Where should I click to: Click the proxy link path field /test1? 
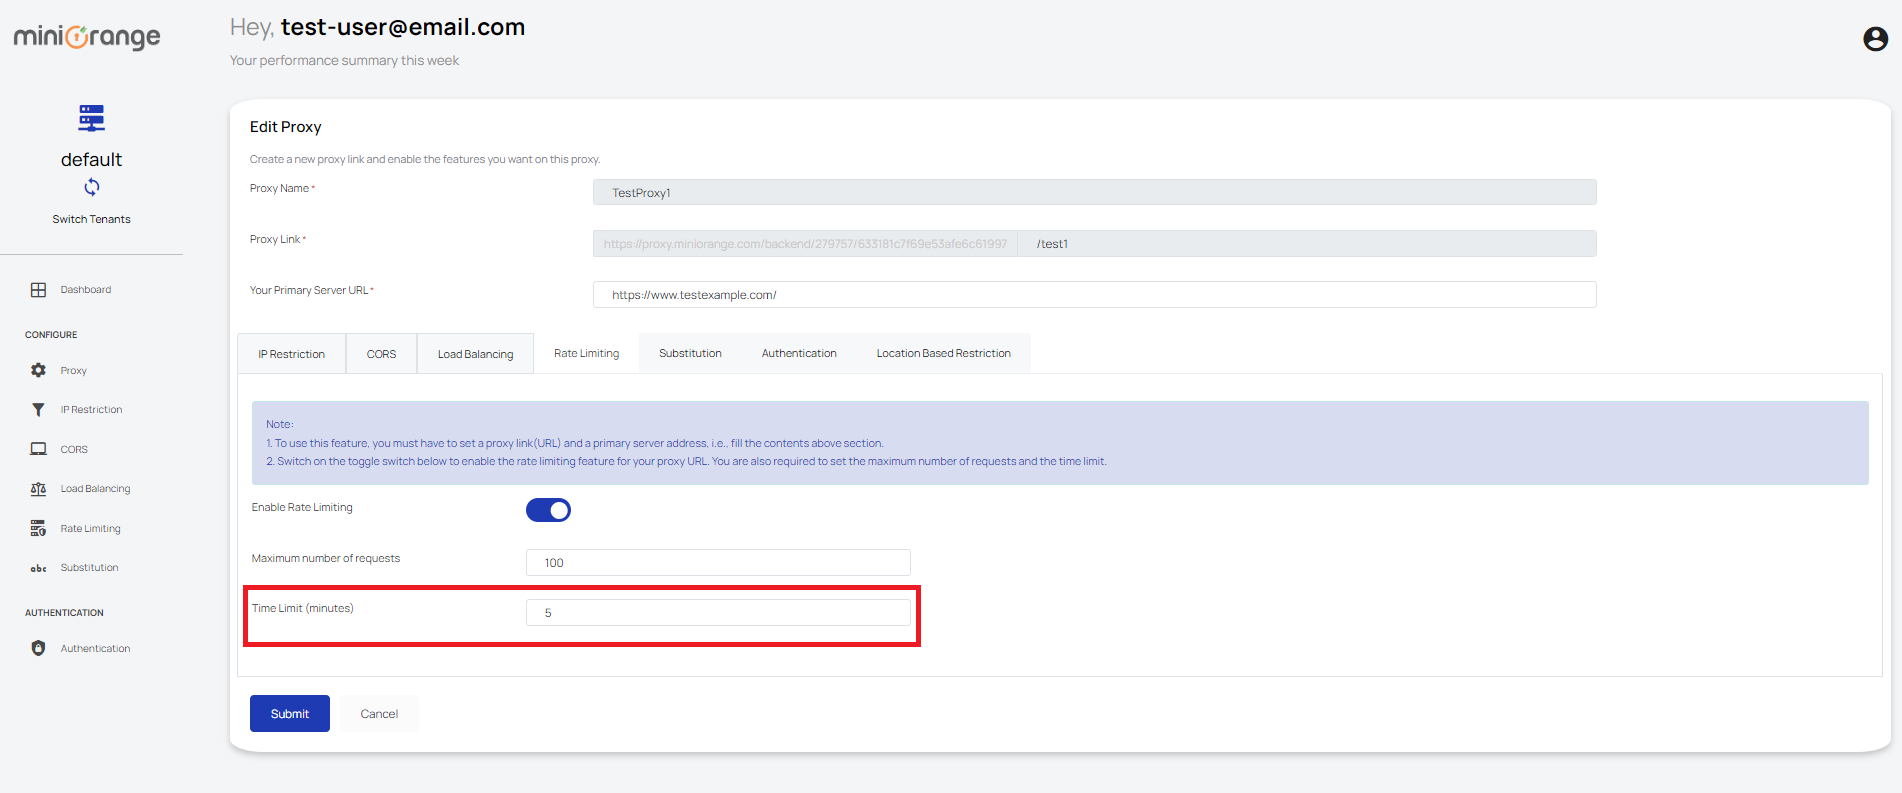[1306, 243]
